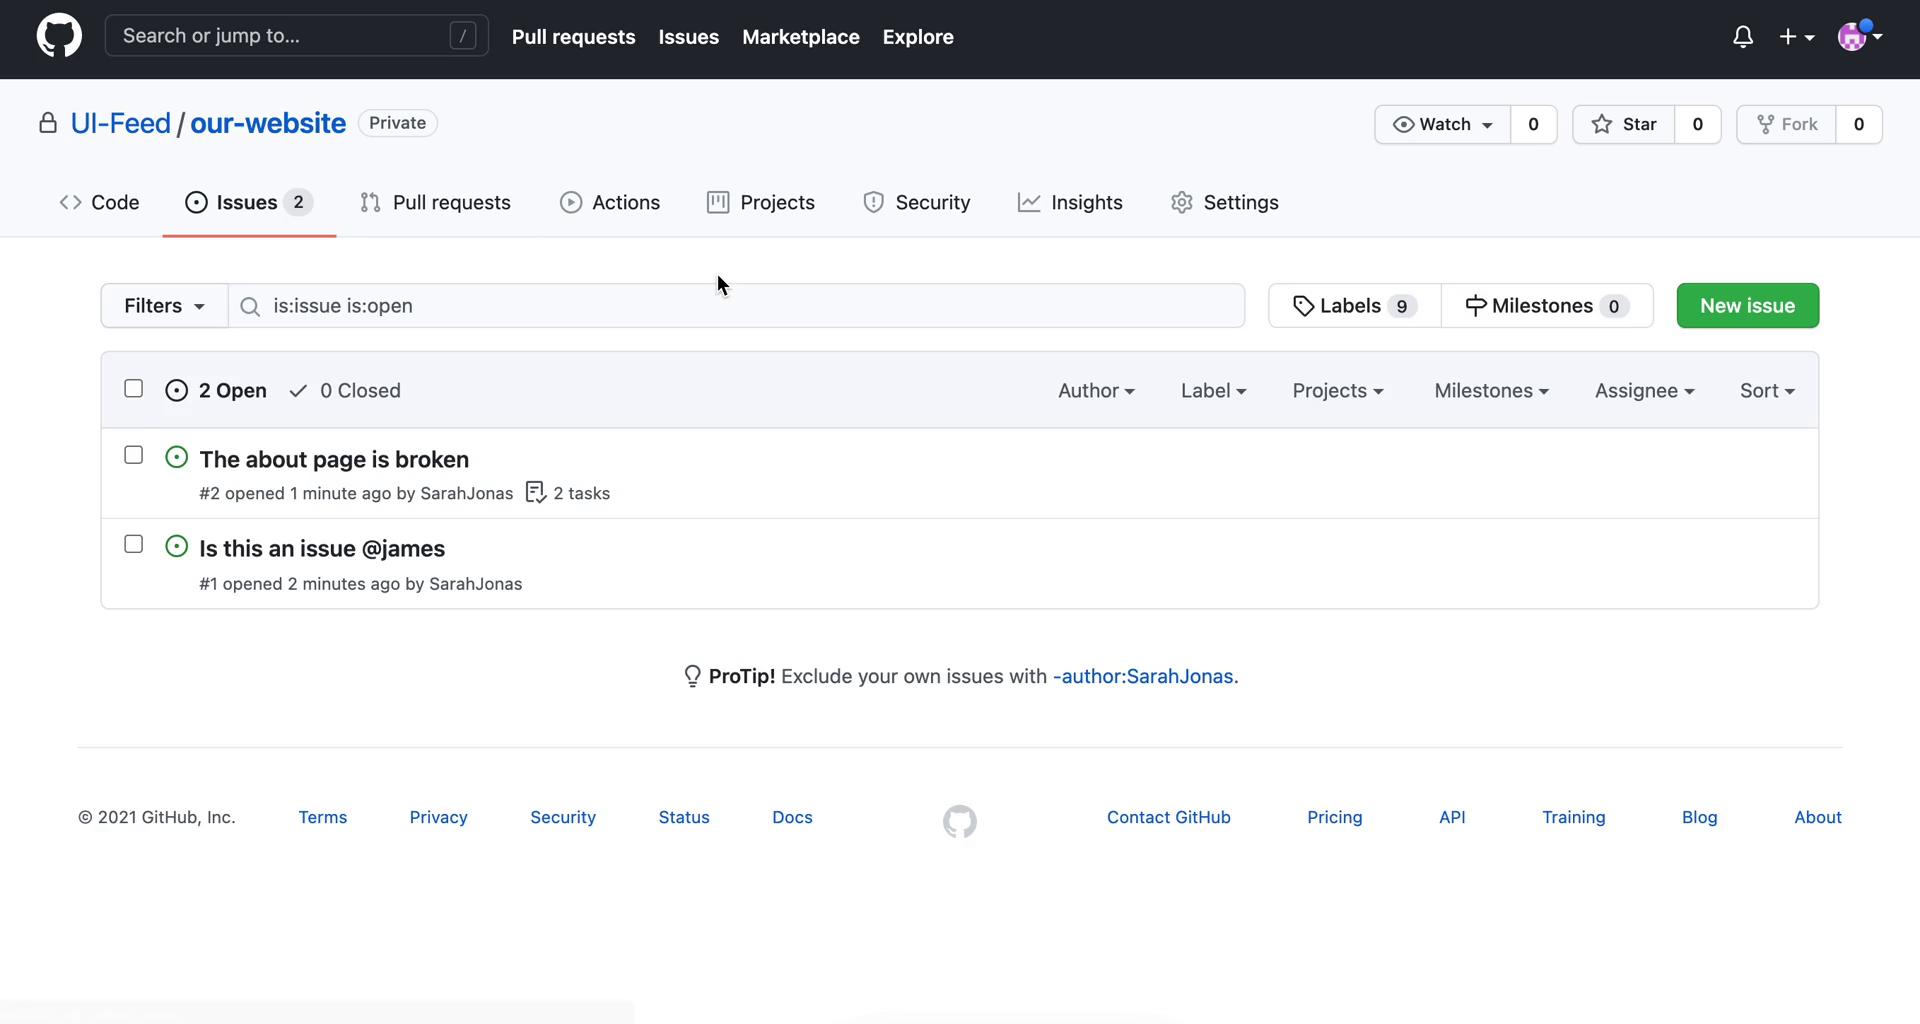Open the Pricing footer link
Screen dimensions: 1920x1024
coord(1335,817)
